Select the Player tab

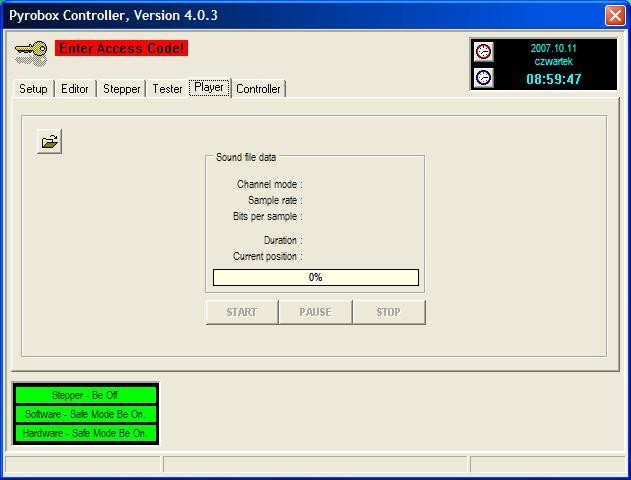(209, 87)
